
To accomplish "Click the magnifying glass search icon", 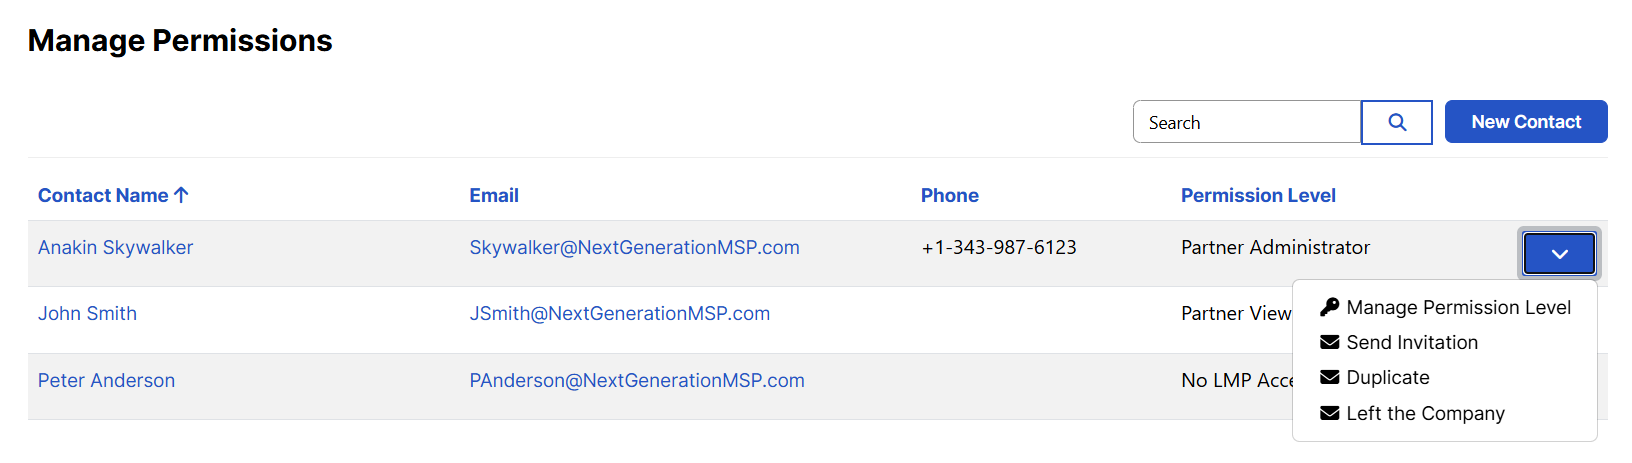I will [x=1397, y=122].
